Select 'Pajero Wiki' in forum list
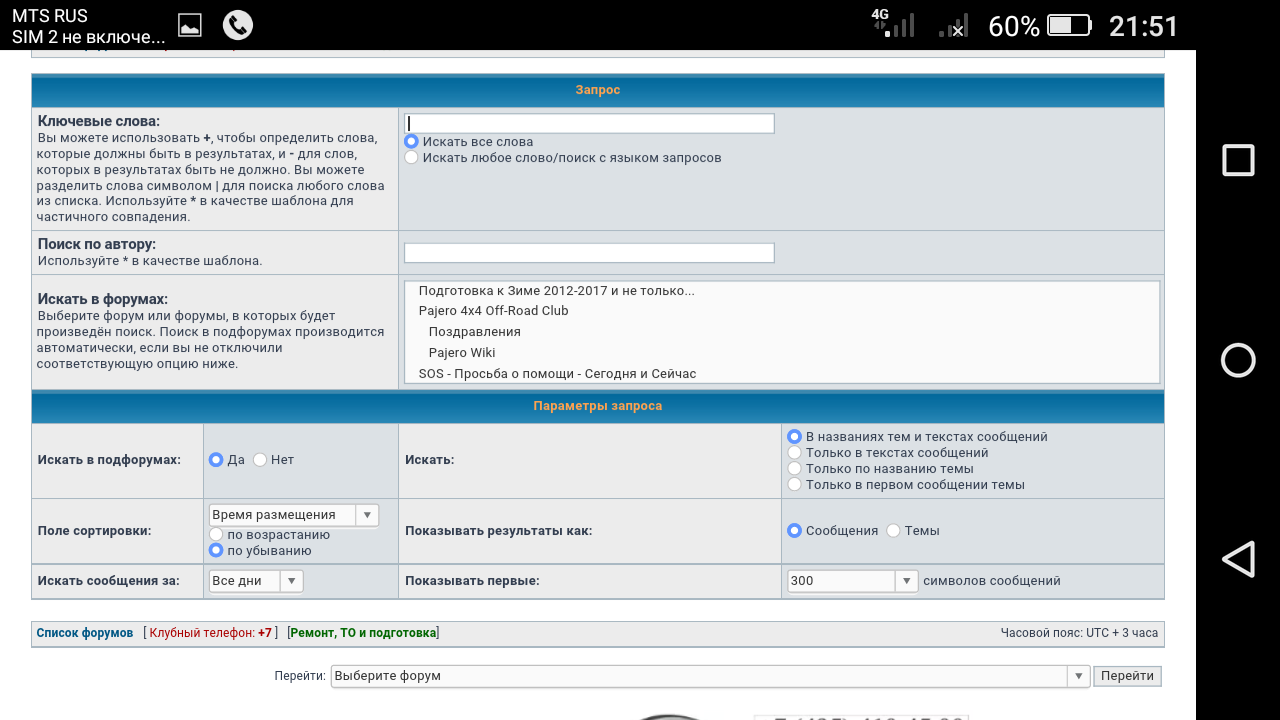Image resolution: width=1280 pixels, height=720 pixels. click(462, 353)
